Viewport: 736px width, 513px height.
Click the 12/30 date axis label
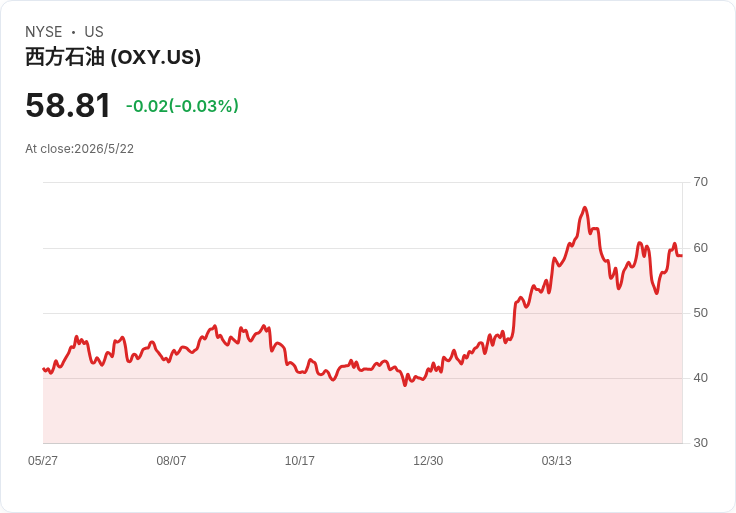point(428,461)
